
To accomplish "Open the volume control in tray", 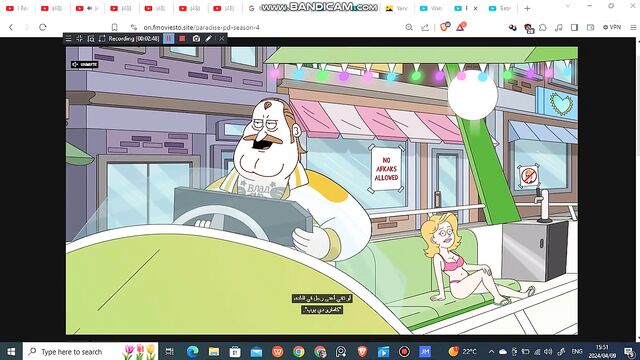I will (548, 351).
